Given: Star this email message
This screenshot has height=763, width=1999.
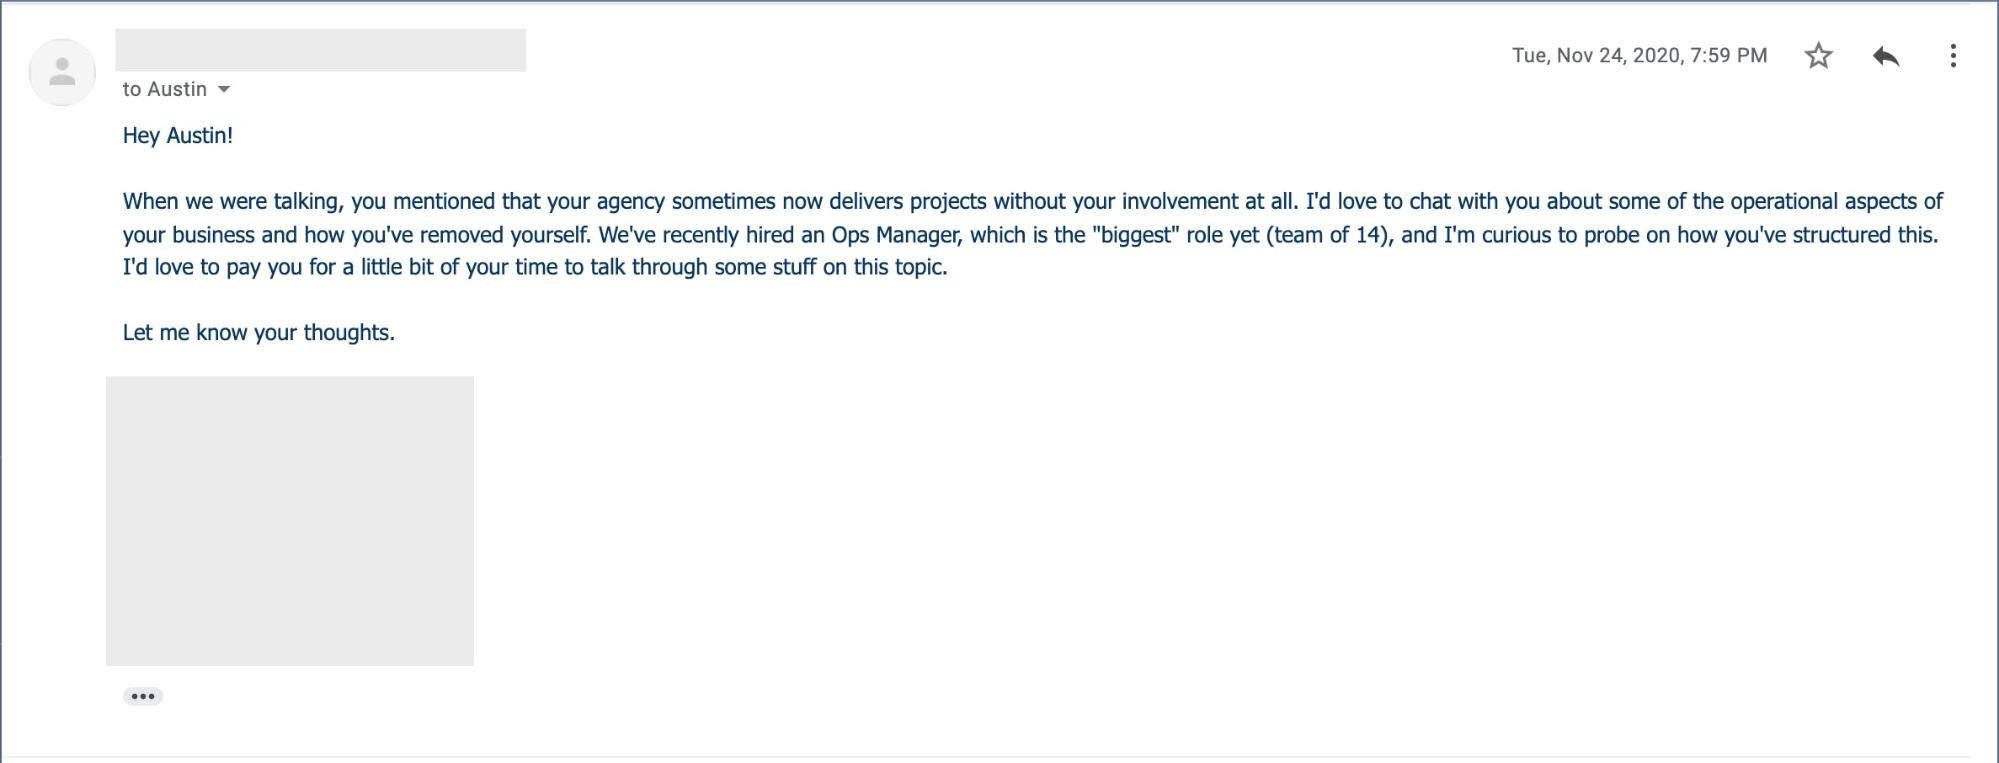Looking at the screenshot, I should point(1818,56).
